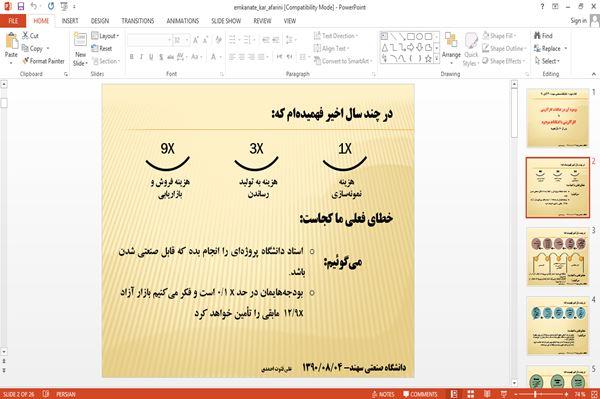600x399 pixels.
Task: Copy the selection
Action: [x=33, y=49]
